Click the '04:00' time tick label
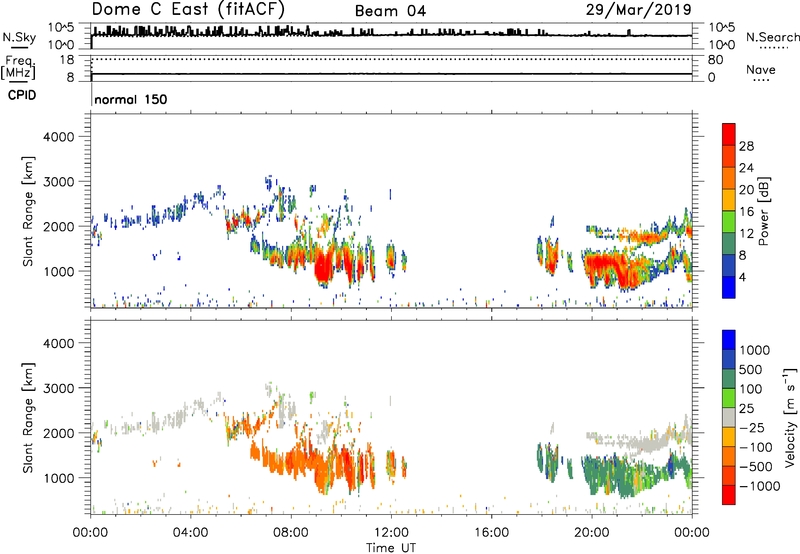This screenshot has width=800, height=554. (191, 533)
